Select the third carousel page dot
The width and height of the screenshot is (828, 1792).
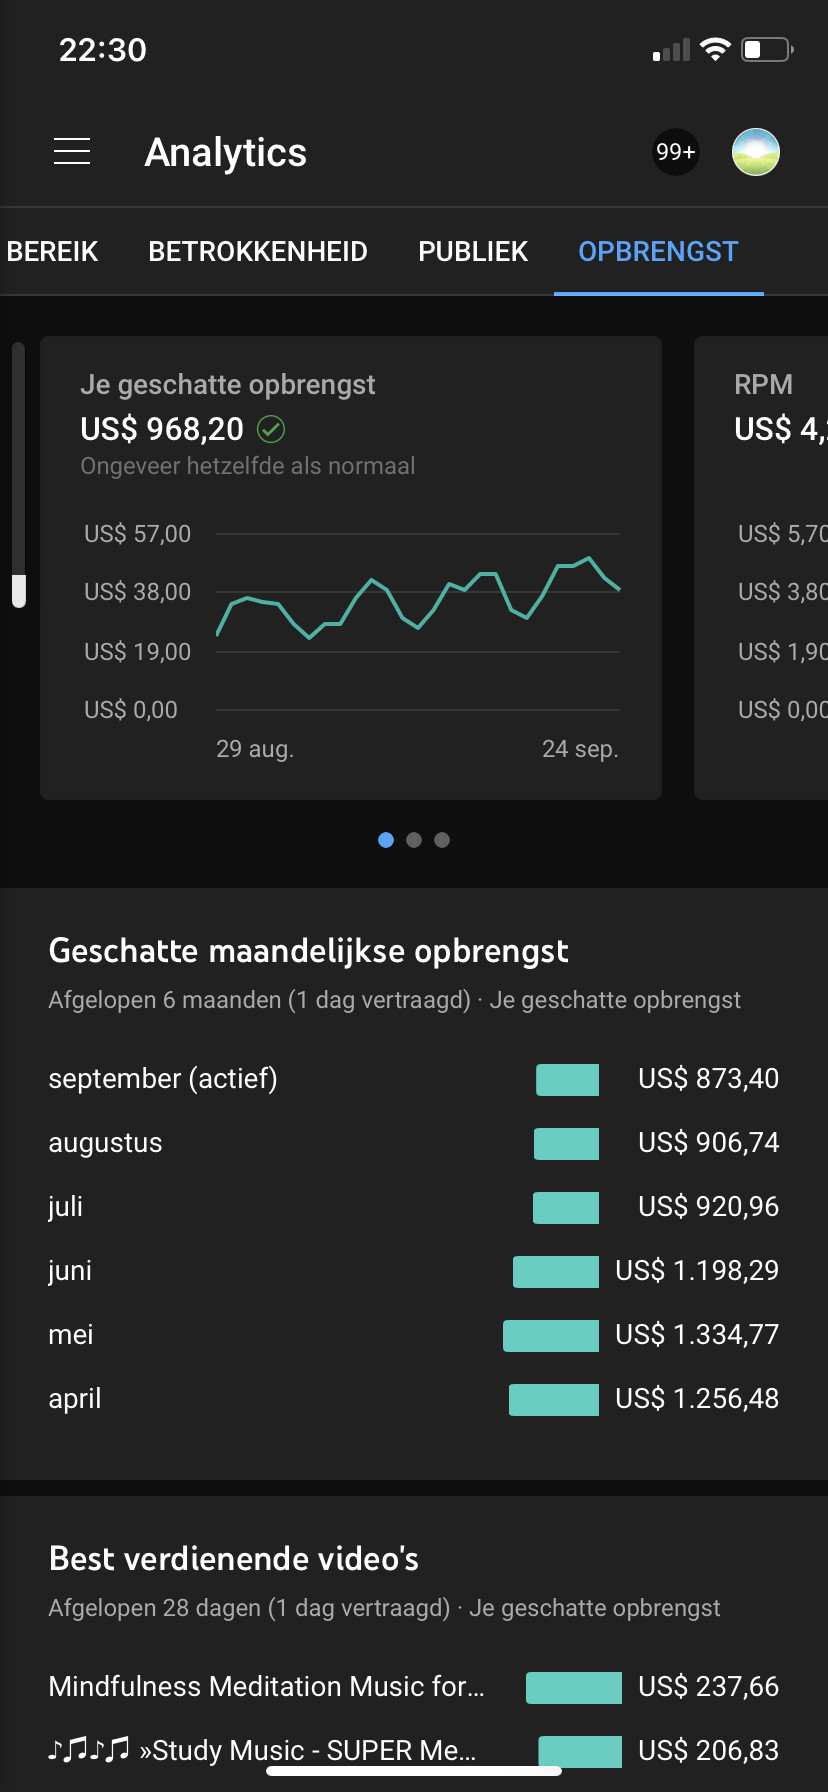[442, 840]
